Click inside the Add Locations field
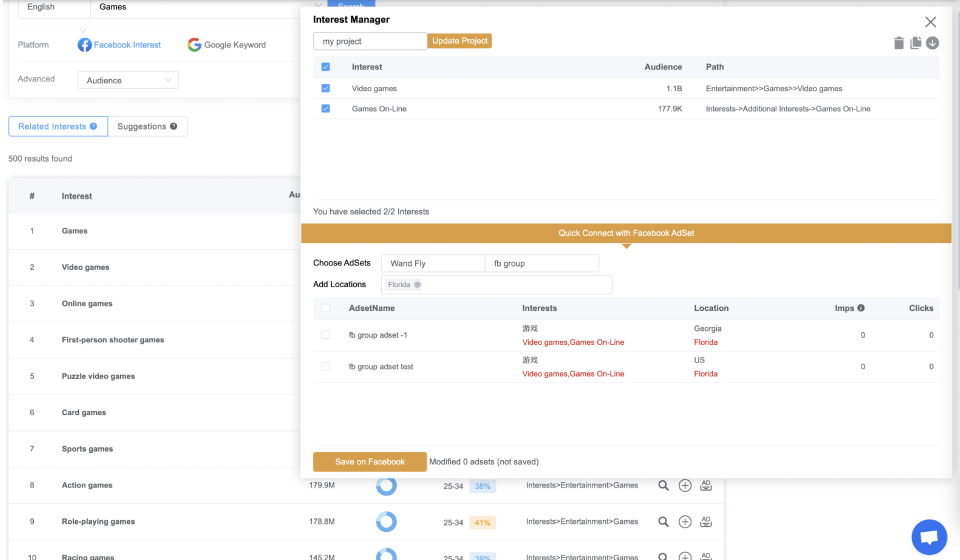 pos(497,285)
